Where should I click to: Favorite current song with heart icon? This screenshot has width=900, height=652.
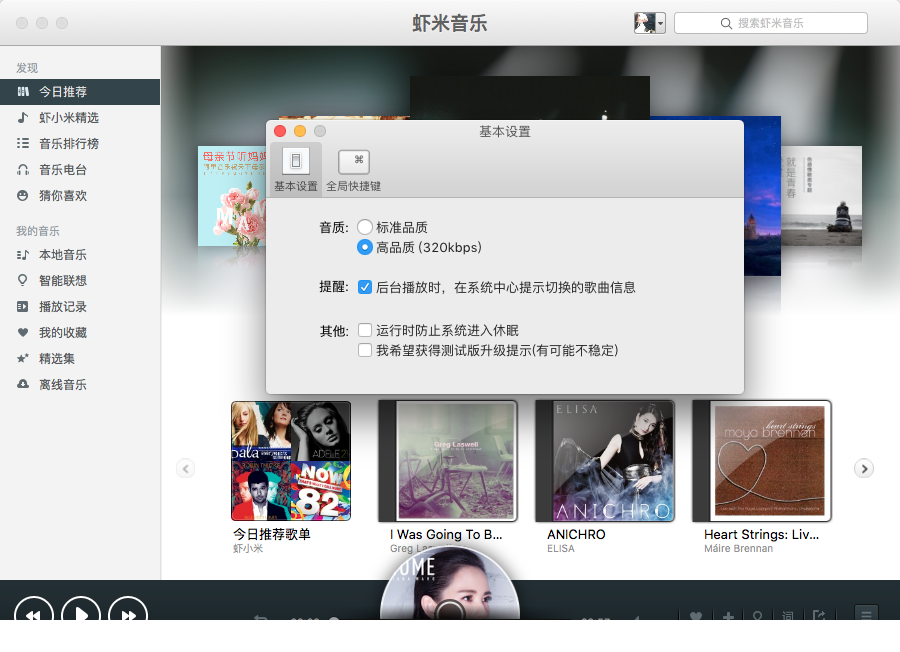tap(696, 615)
